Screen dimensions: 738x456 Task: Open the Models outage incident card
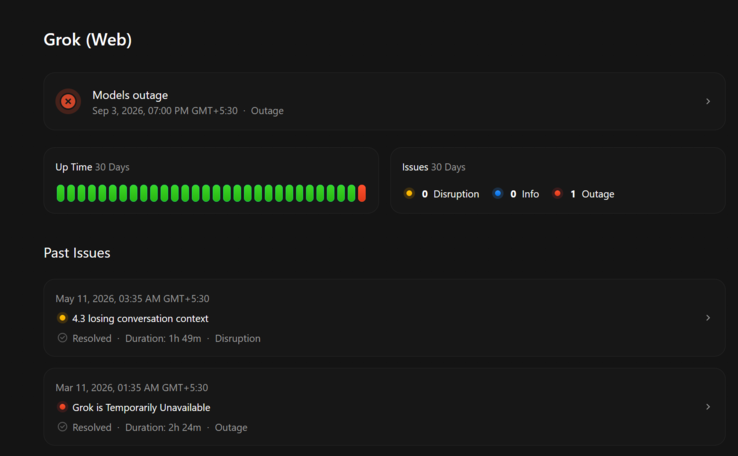[x=384, y=101]
